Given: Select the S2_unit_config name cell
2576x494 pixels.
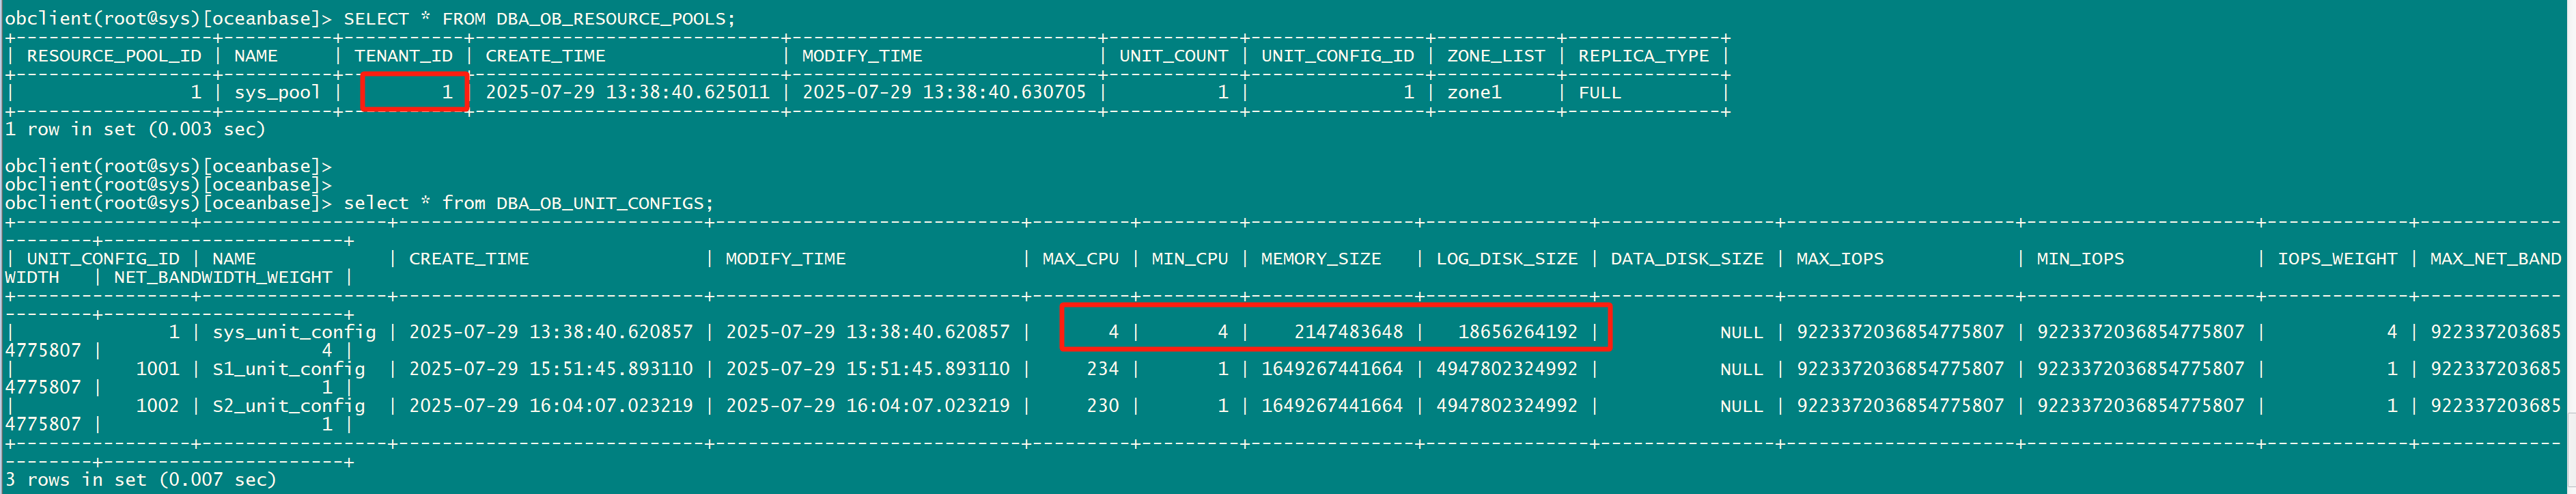Looking at the screenshot, I should pos(289,406).
